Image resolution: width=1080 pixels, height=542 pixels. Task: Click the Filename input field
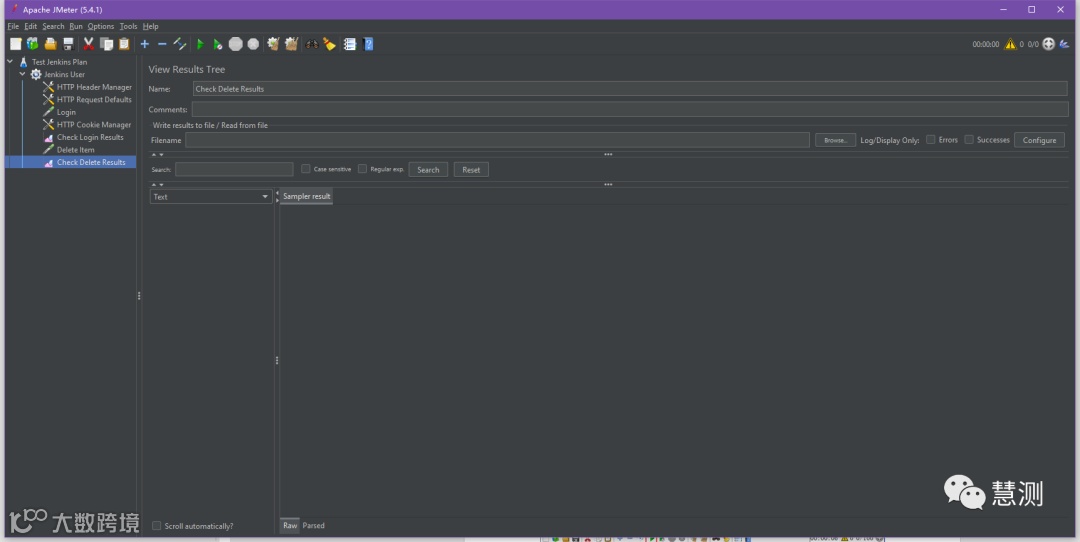(x=497, y=140)
